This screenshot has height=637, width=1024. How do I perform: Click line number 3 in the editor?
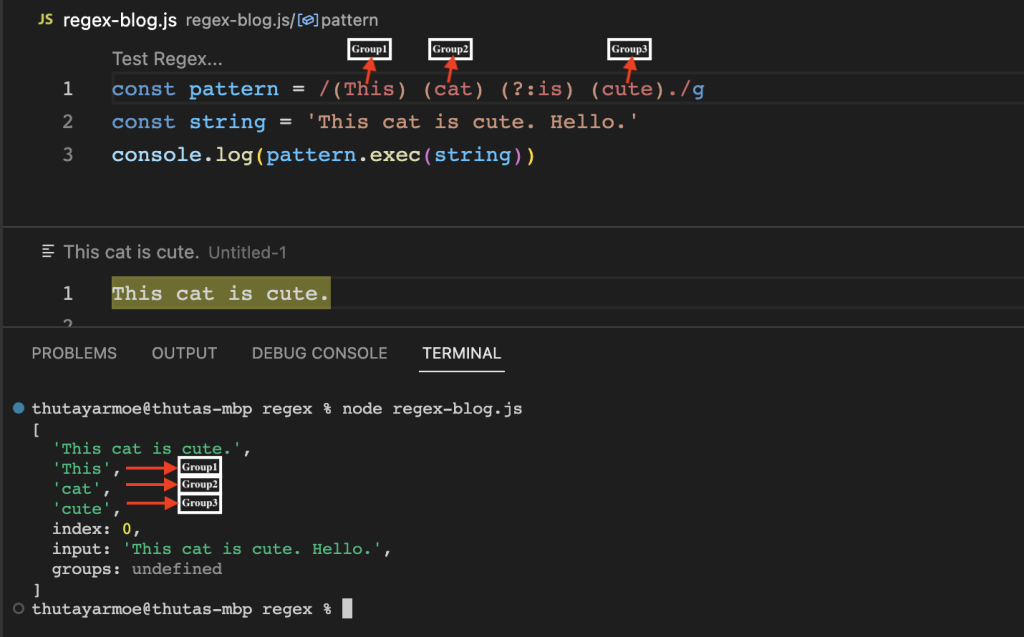[67, 154]
